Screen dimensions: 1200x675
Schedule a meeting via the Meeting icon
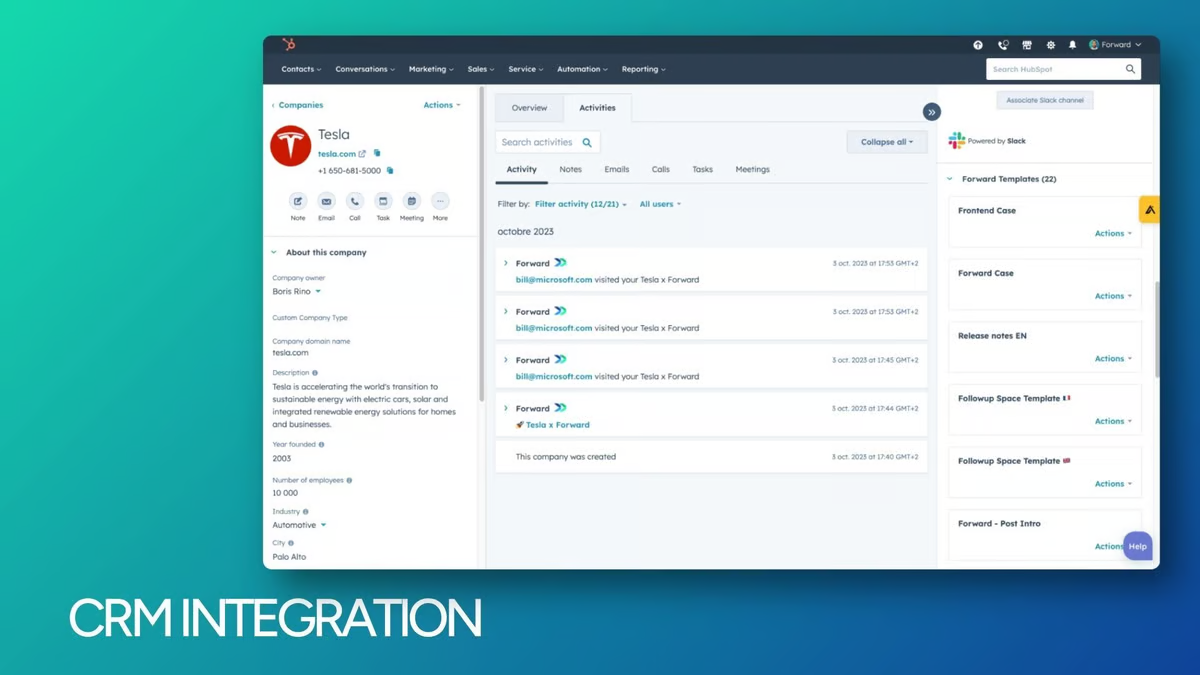pos(411,202)
